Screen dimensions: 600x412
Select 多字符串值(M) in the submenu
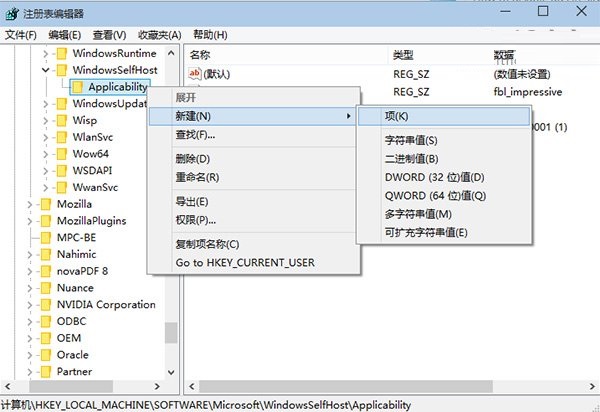point(444,214)
